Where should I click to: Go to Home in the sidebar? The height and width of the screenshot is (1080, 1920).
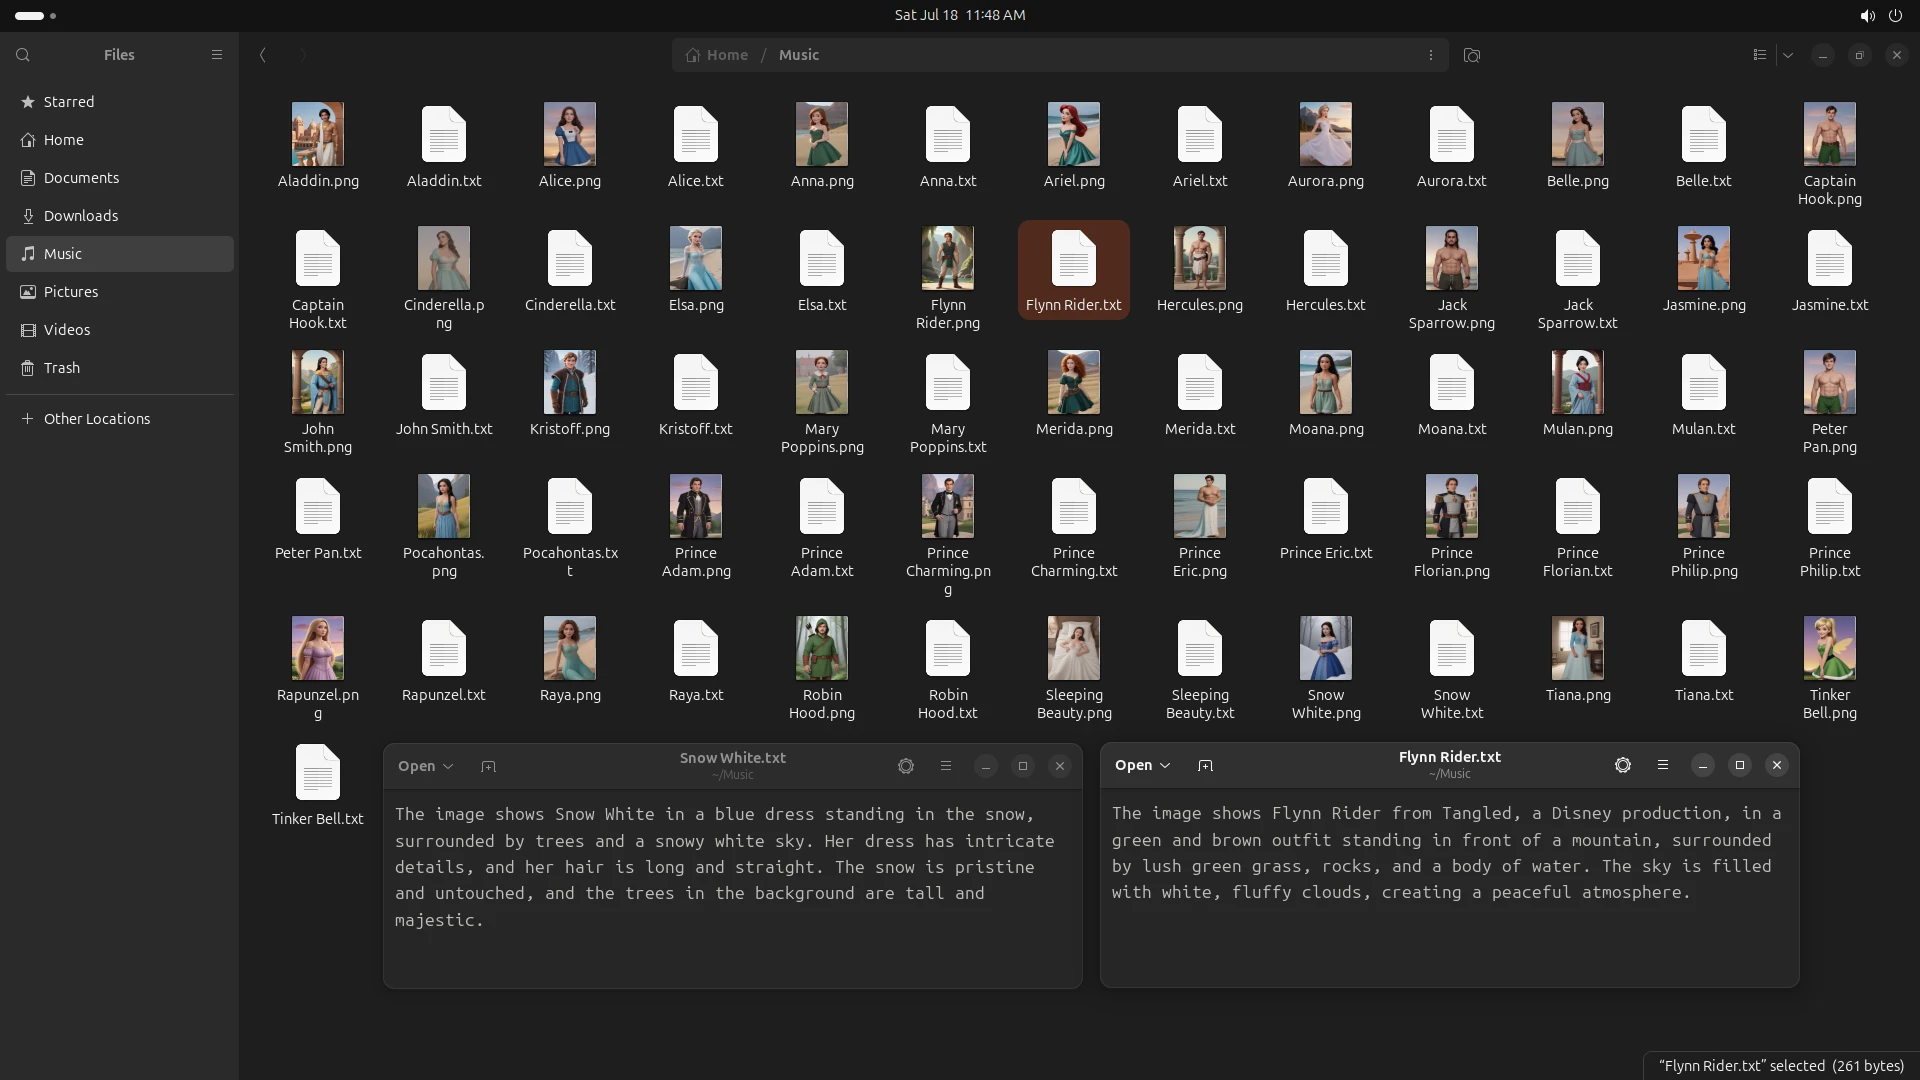(120, 140)
